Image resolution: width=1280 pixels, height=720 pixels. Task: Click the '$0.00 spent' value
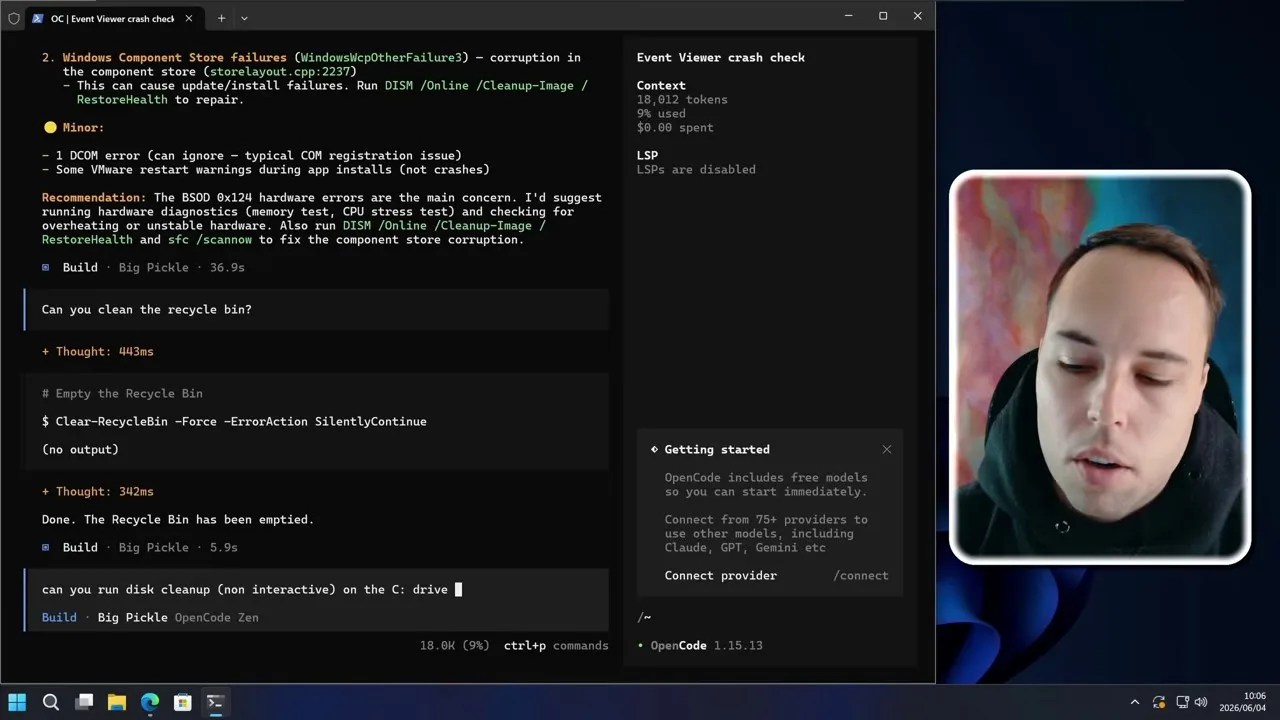click(675, 128)
